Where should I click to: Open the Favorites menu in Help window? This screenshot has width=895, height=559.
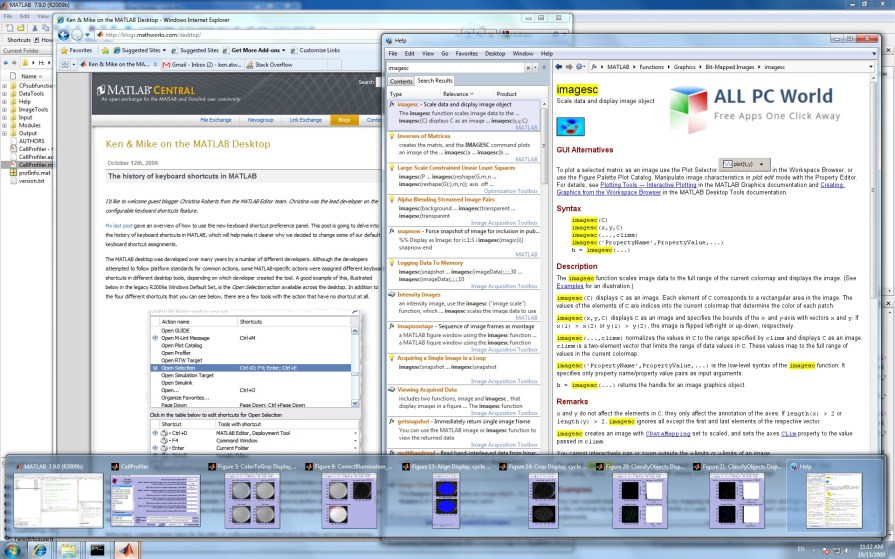[x=466, y=54]
